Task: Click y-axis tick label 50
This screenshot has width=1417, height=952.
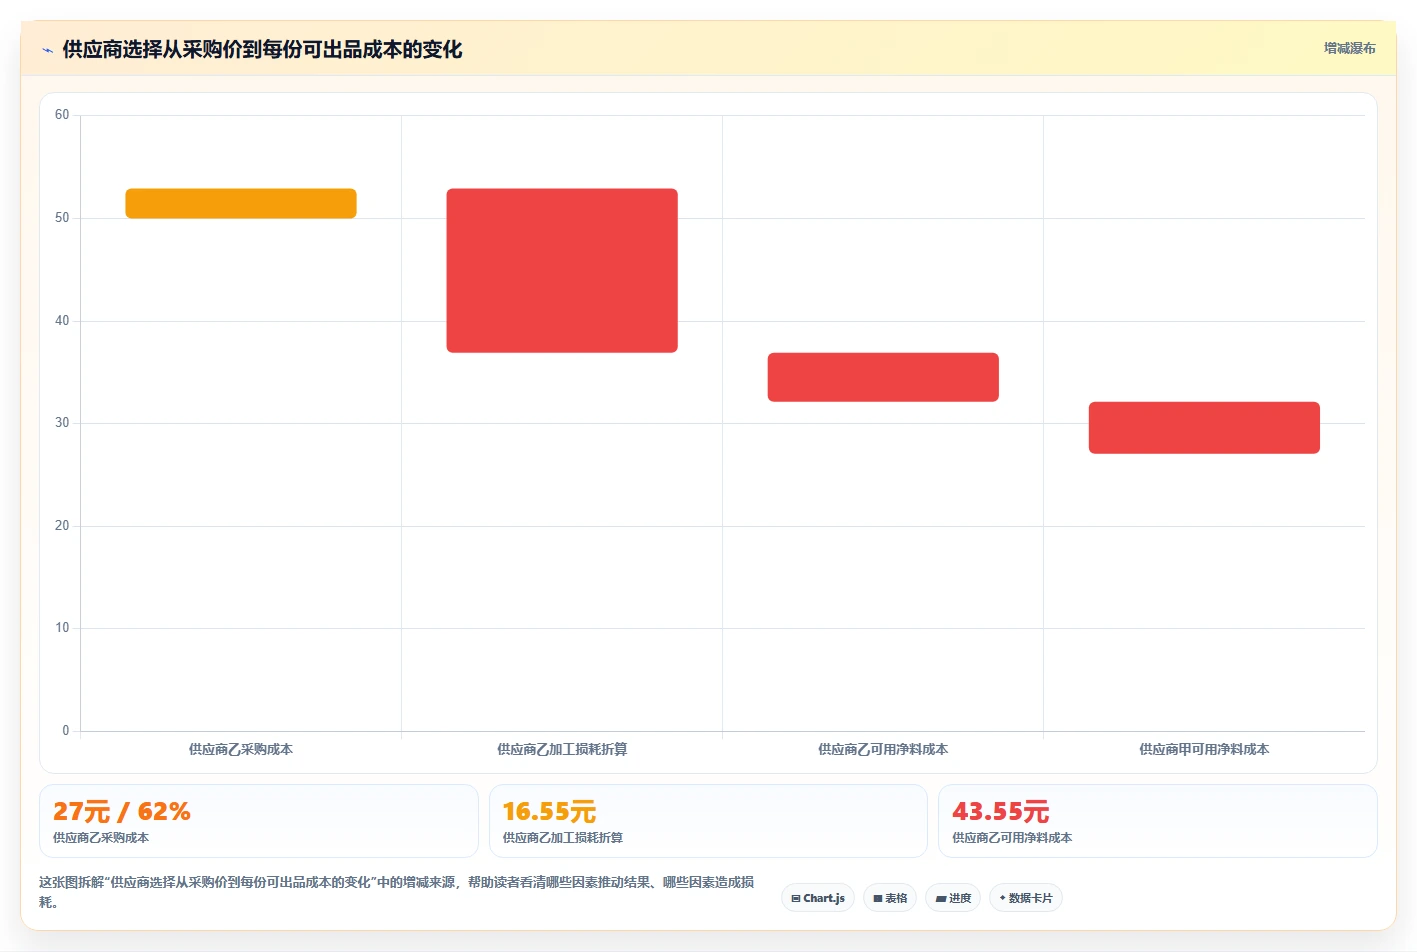Action: (x=62, y=218)
